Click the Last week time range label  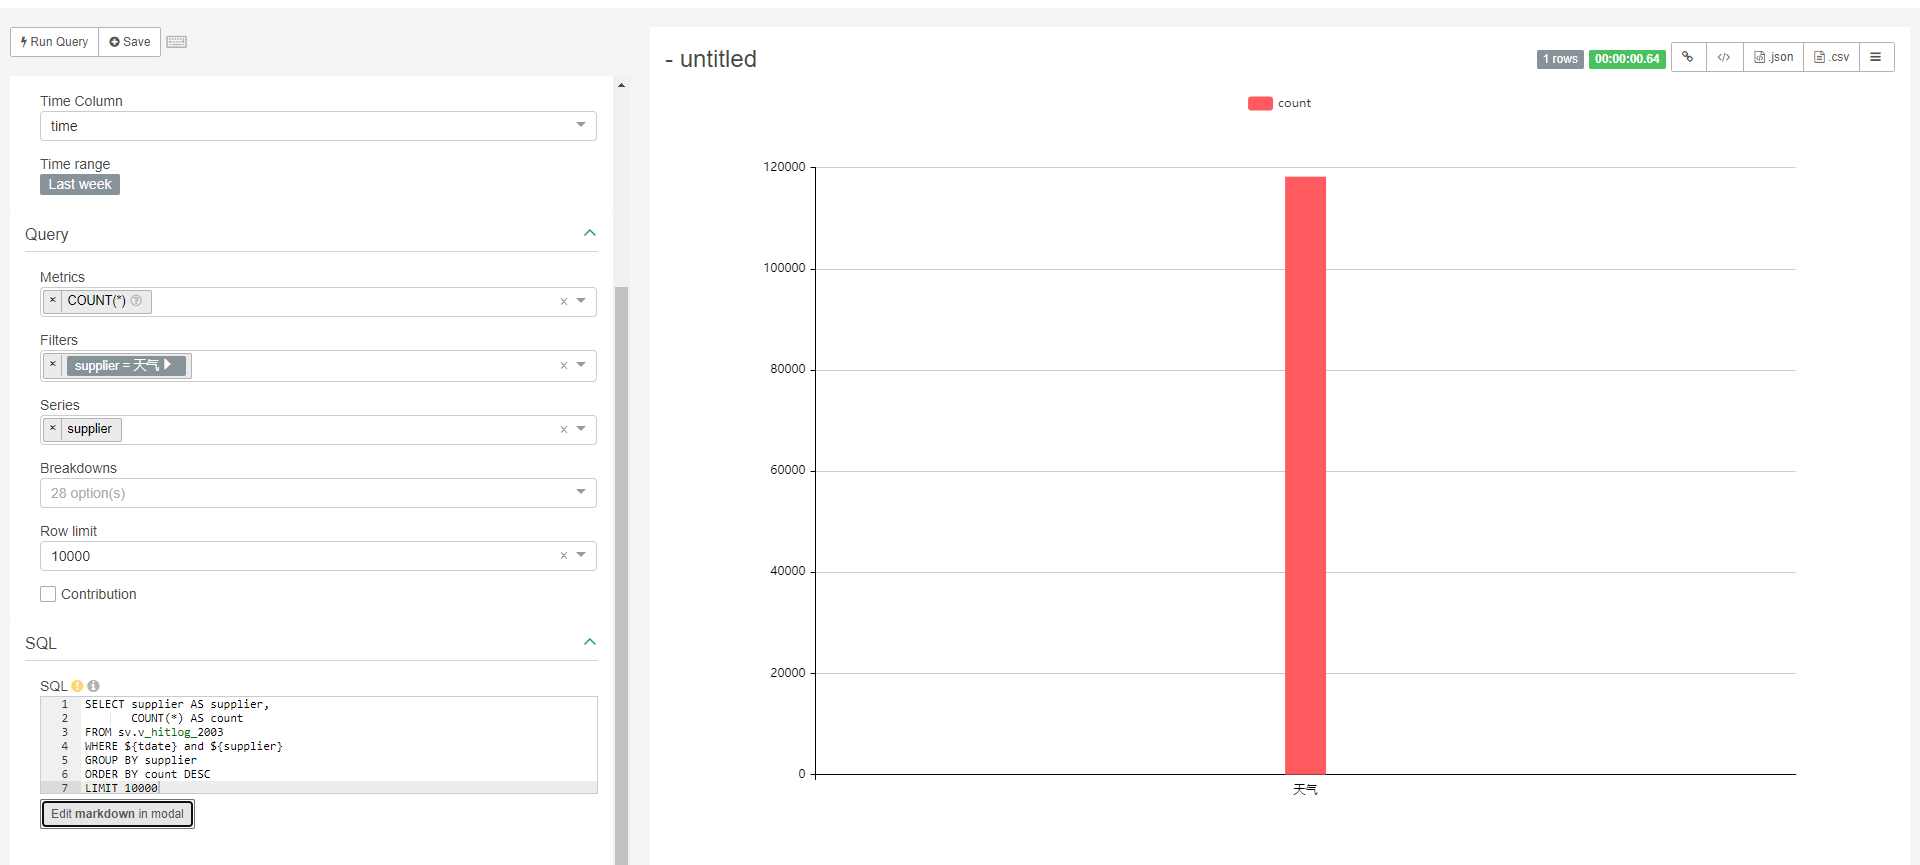pos(80,185)
